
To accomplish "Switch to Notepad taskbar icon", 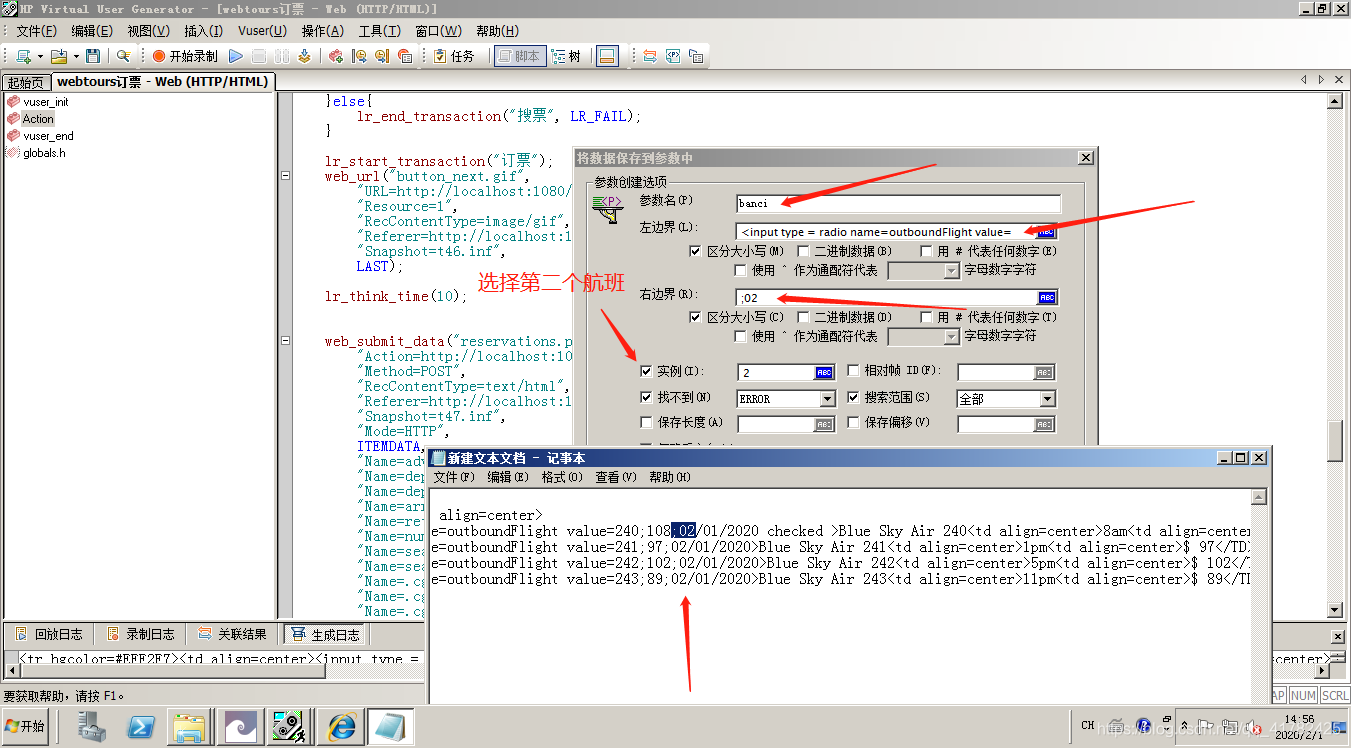I will (x=389, y=726).
